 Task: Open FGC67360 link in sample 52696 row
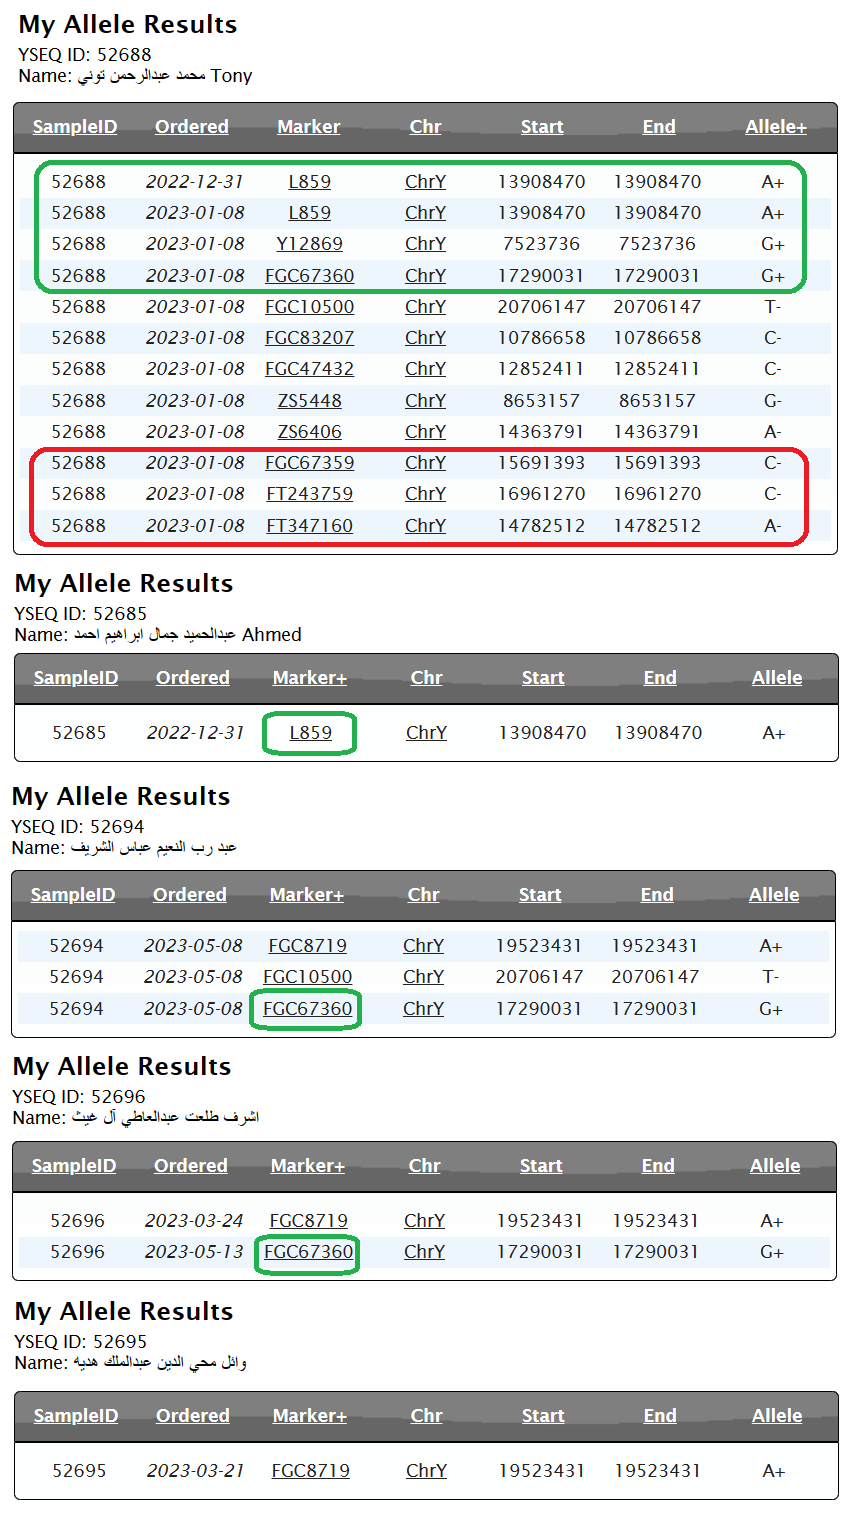pos(308,1252)
